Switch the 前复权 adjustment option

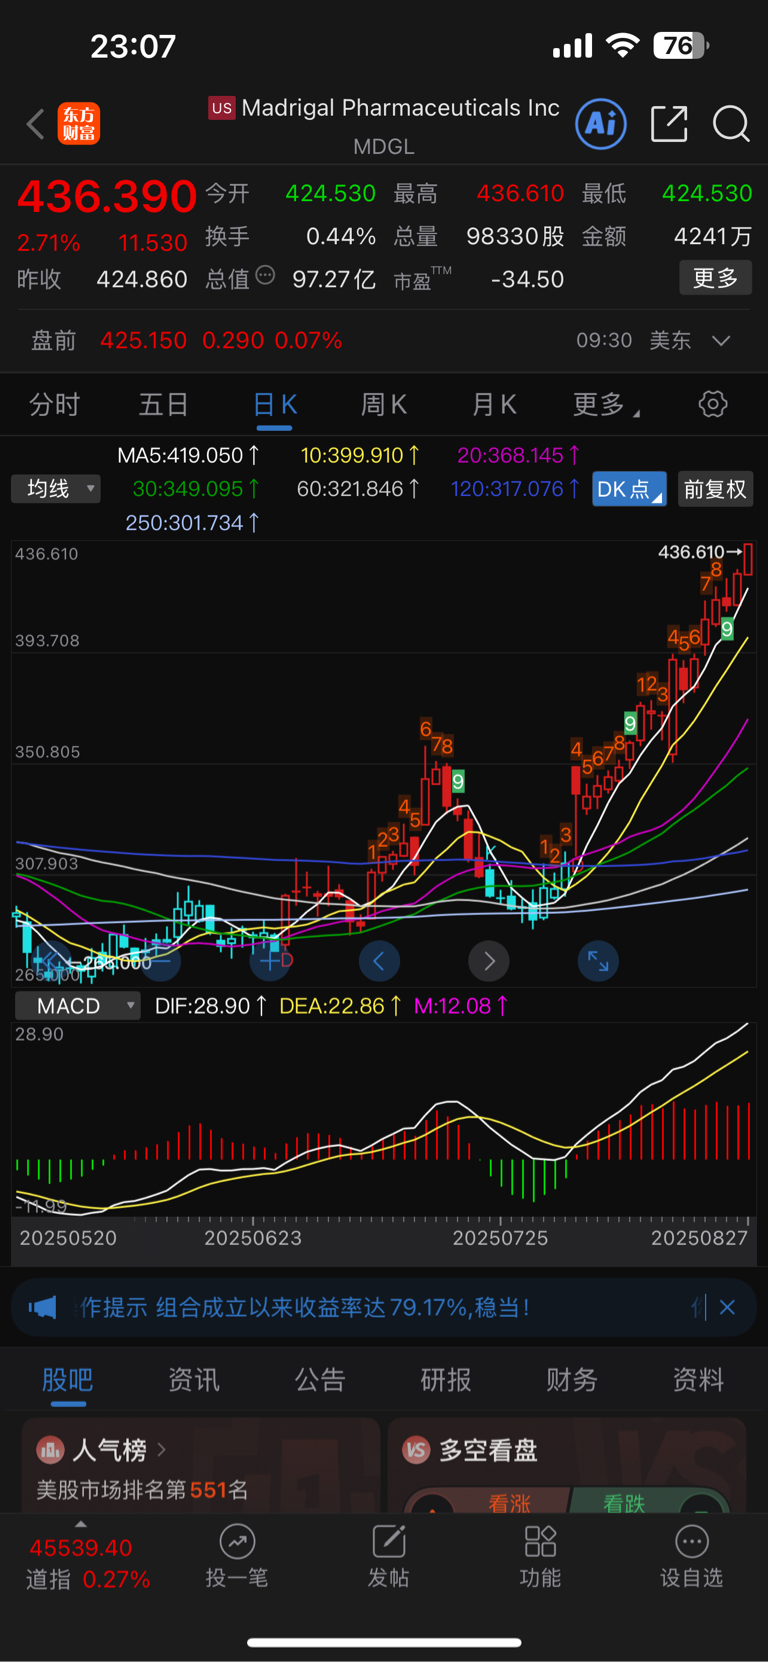(x=715, y=489)
